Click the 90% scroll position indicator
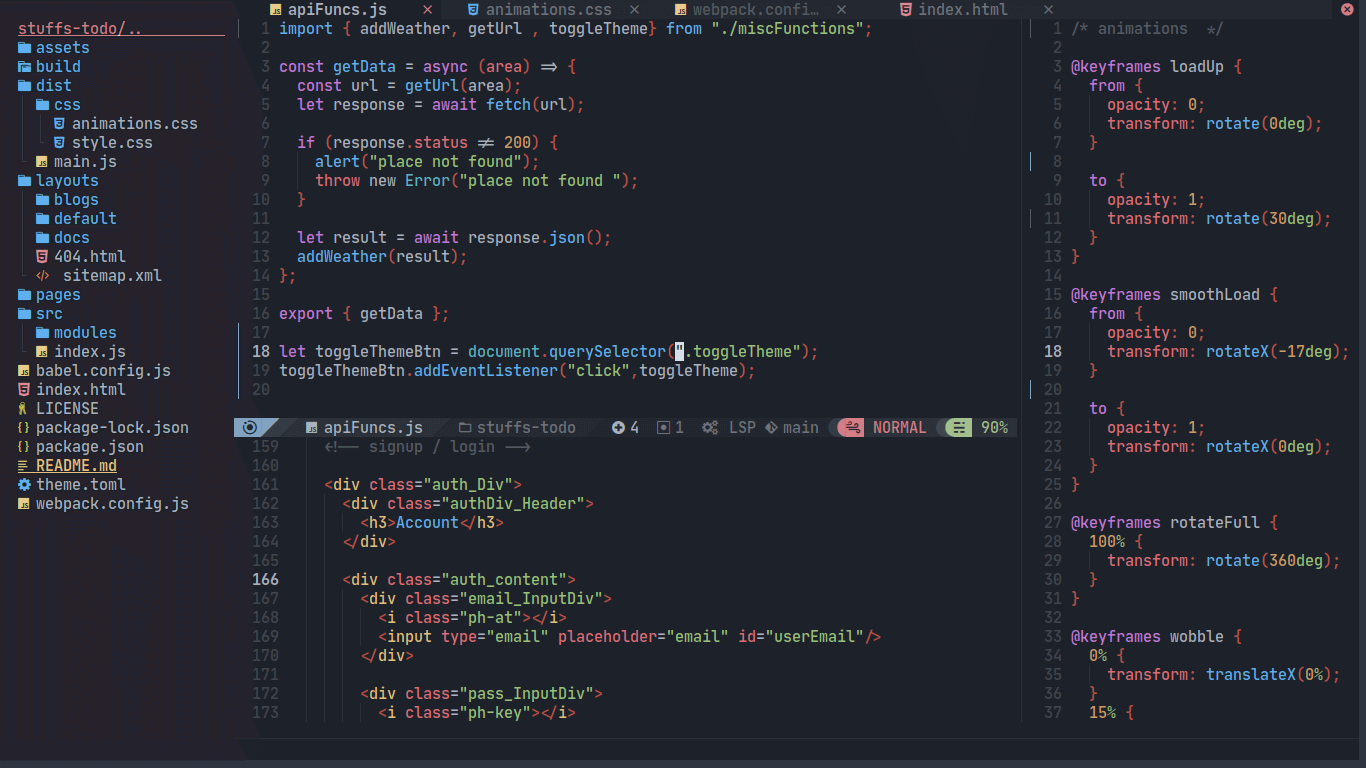 click(993, 428)
